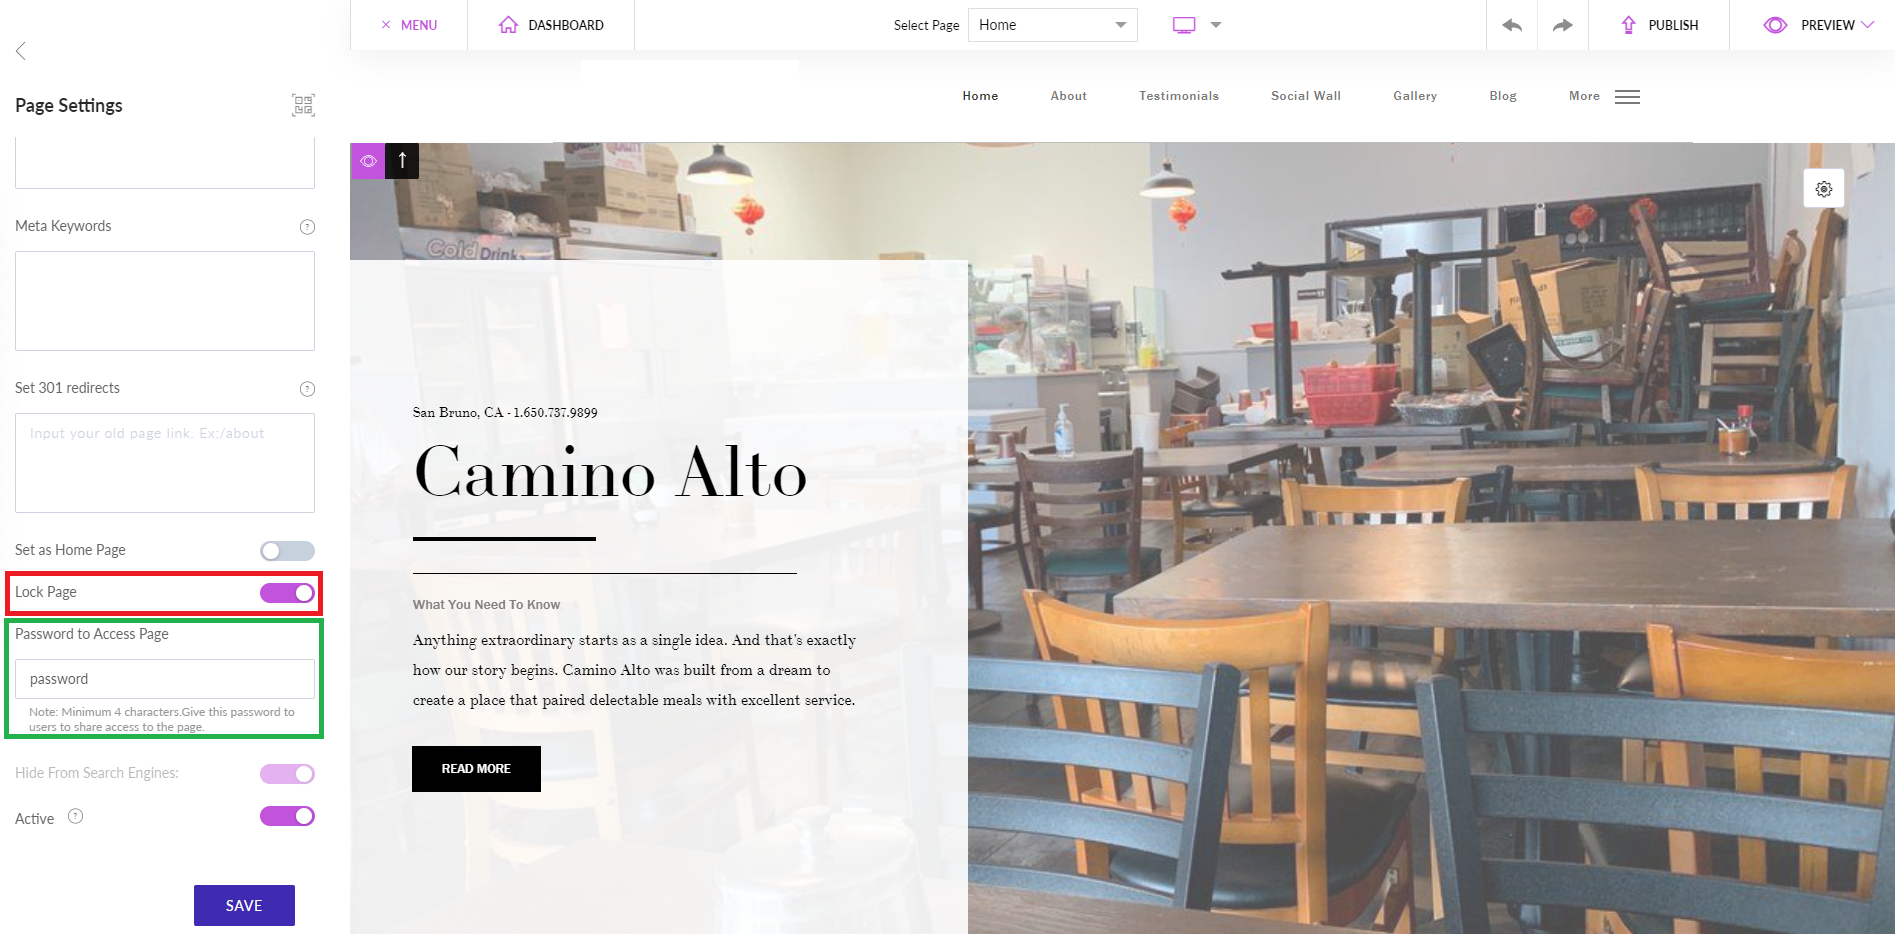Turn off the Active toggle
Viewport: 1895px width, 934px height.
(287, 816)
